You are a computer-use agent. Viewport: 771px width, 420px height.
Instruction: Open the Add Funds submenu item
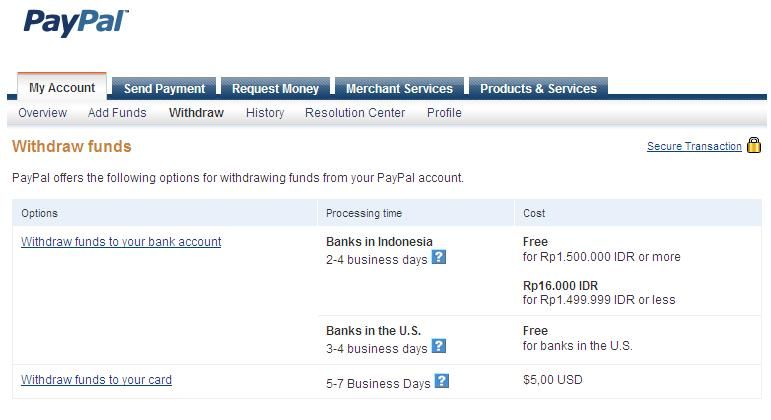click(x=117, y=113)
